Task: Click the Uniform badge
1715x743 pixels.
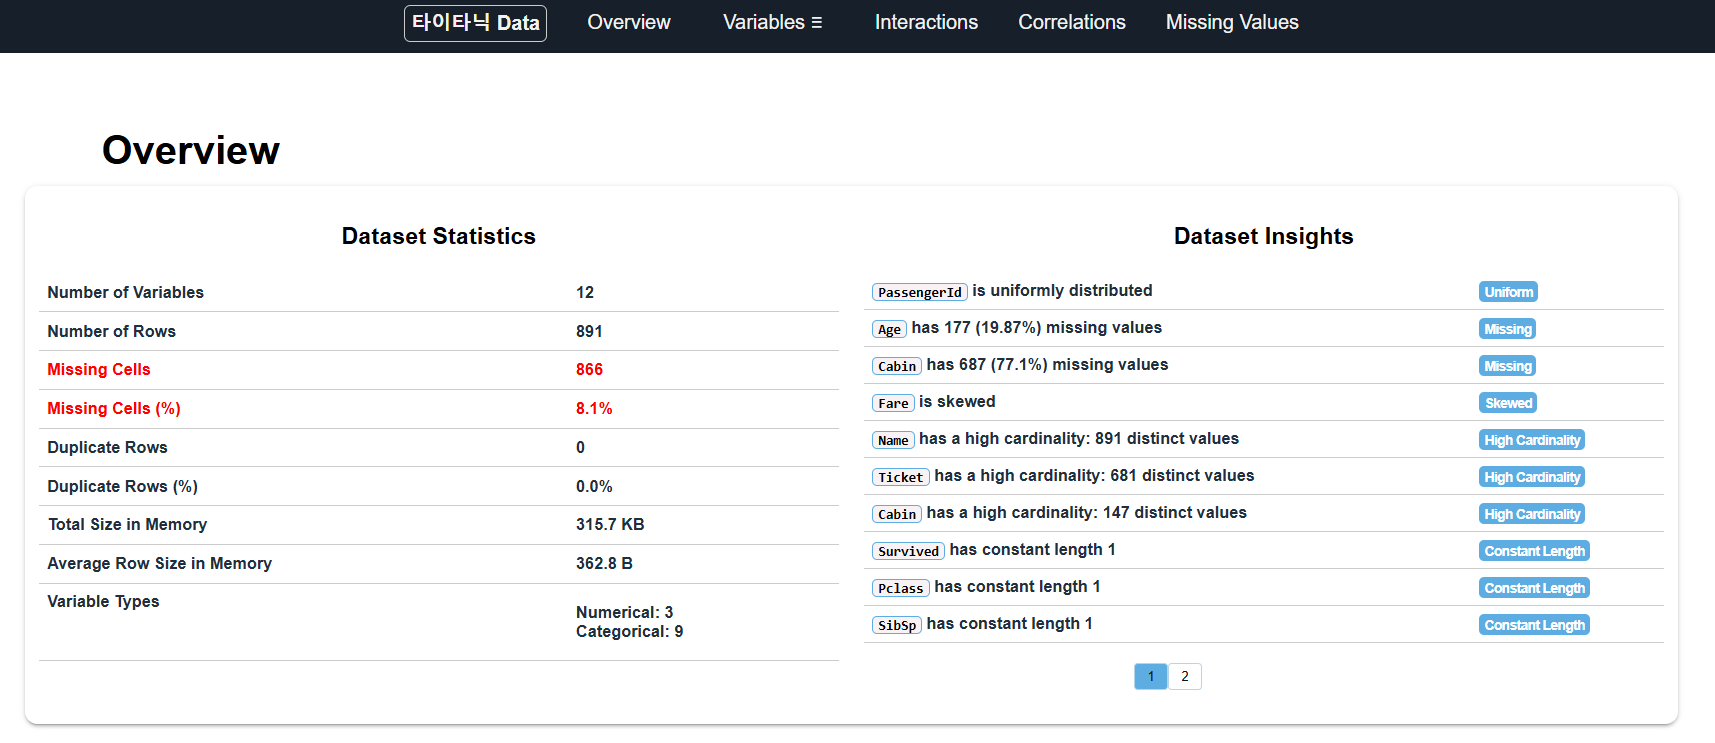Action: tap(1508, 292)
